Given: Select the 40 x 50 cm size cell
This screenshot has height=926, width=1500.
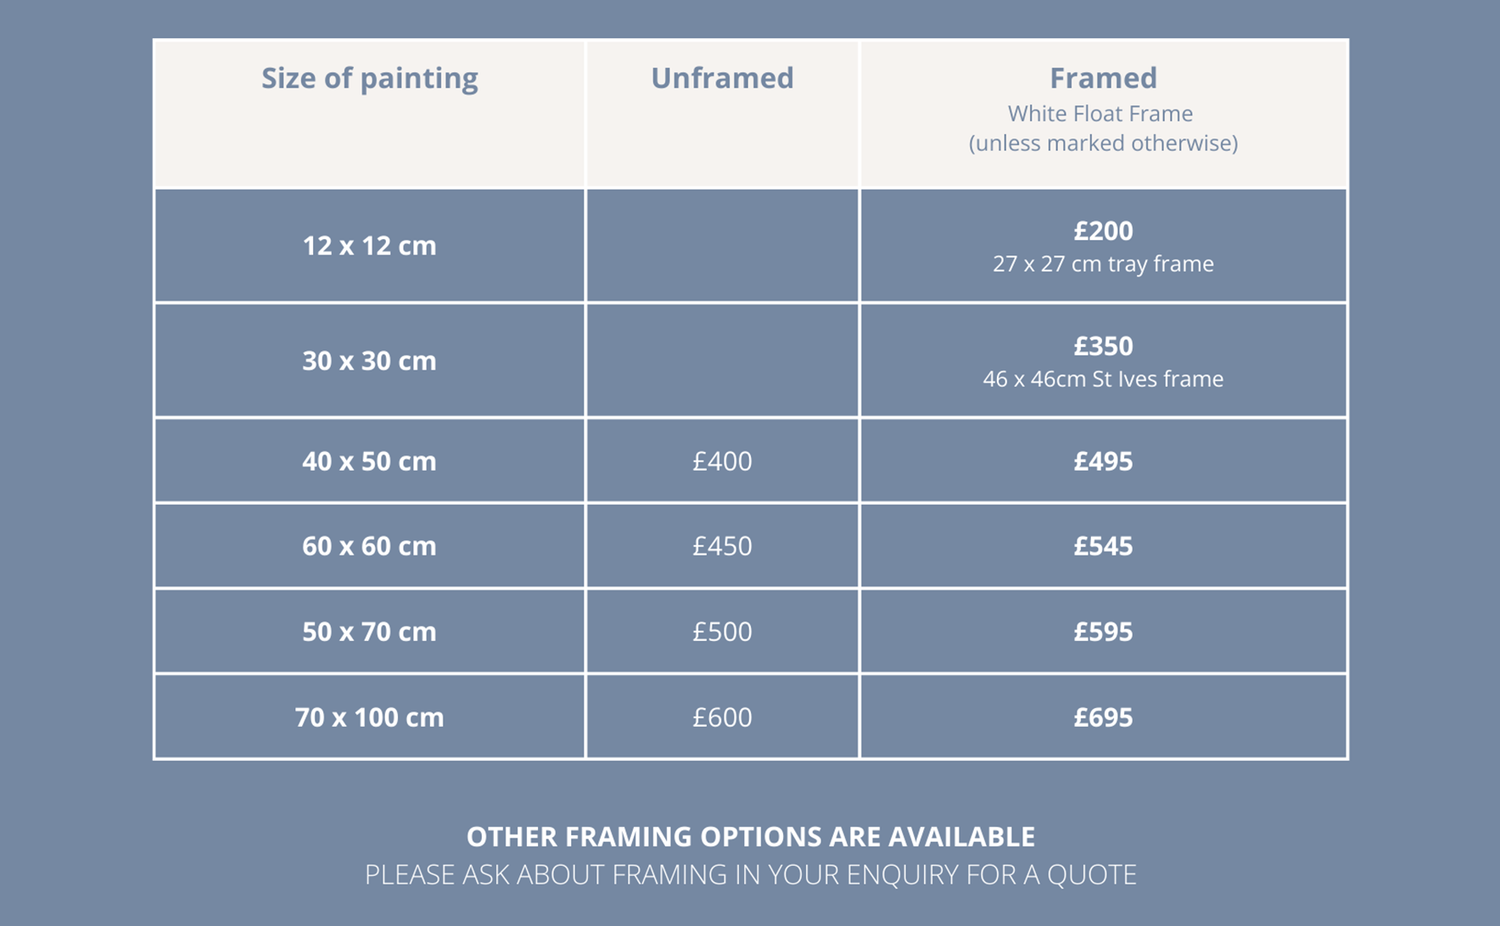Looking at the screenshot, I should [x=369, y=461].
